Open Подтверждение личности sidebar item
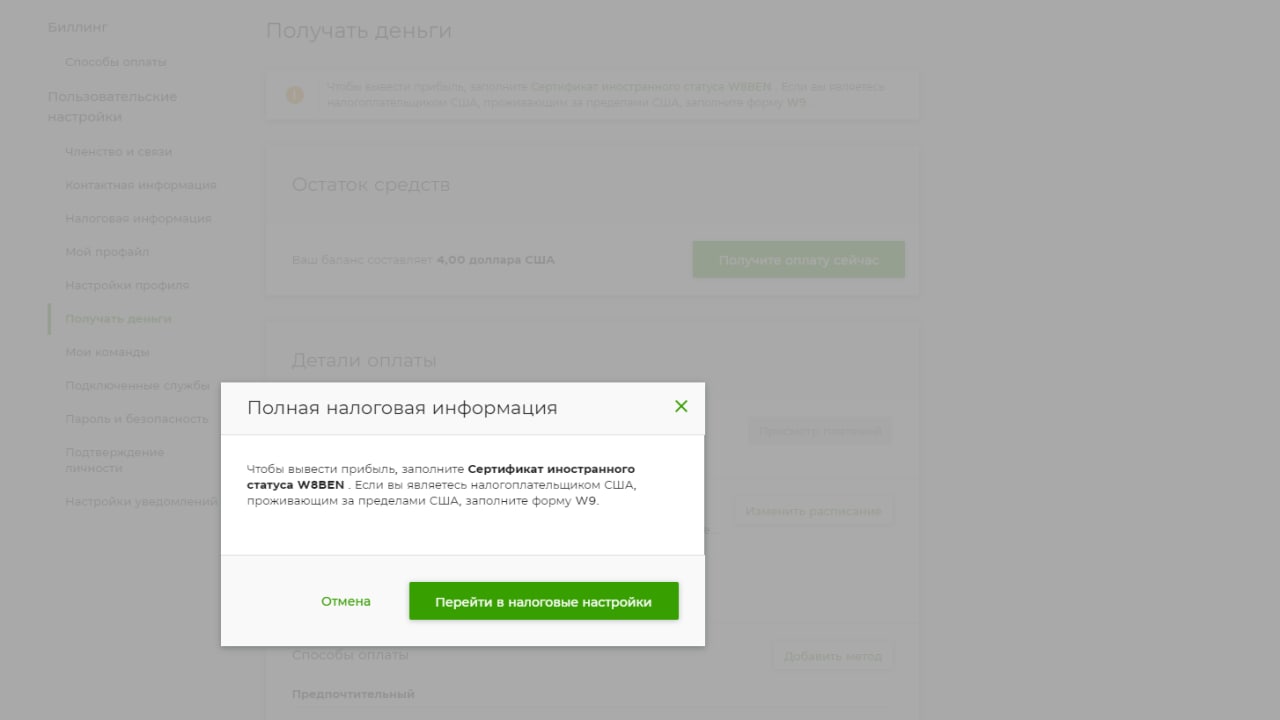Screen dimensions: 1280x720 (x=115, y=460)
